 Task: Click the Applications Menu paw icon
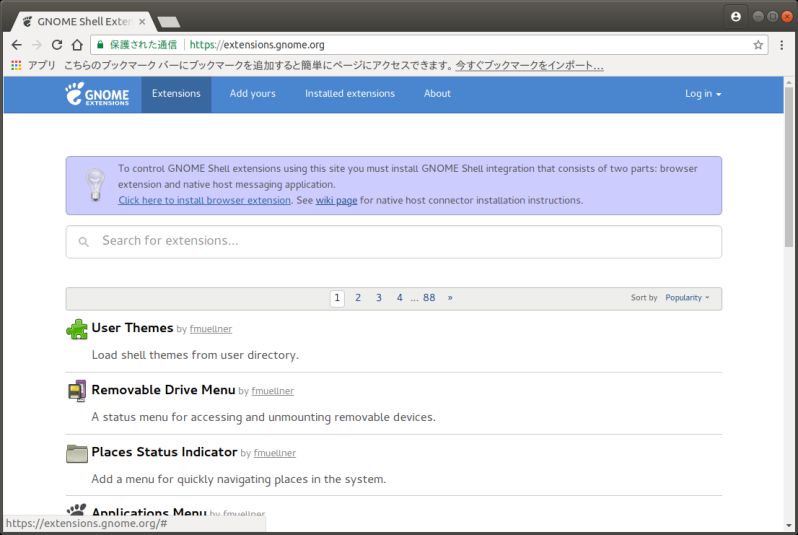[77, 510]
